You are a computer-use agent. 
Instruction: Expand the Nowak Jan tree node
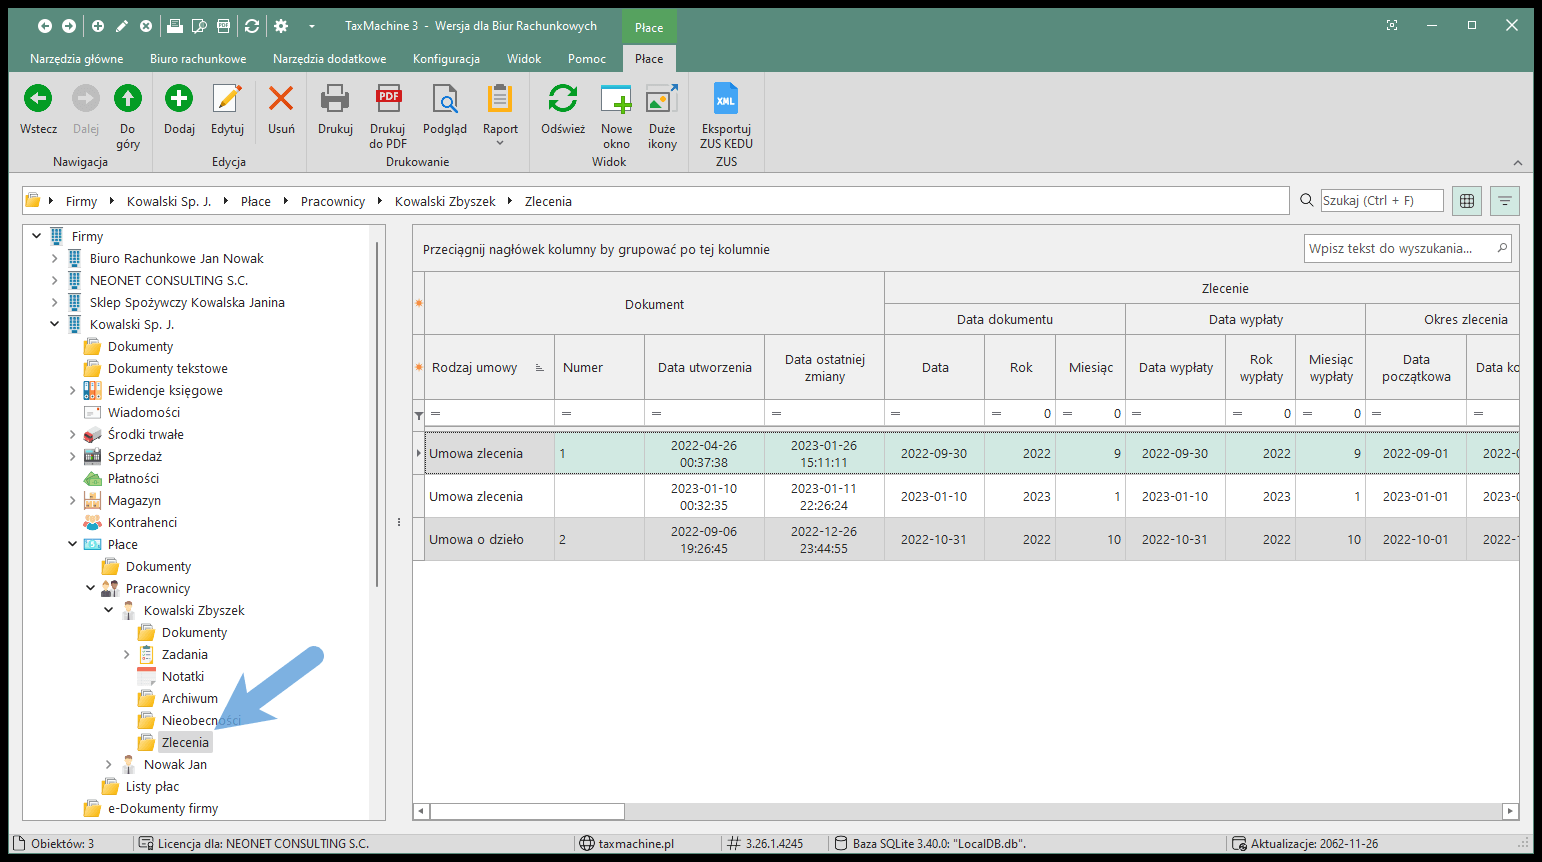pos(109,765)
